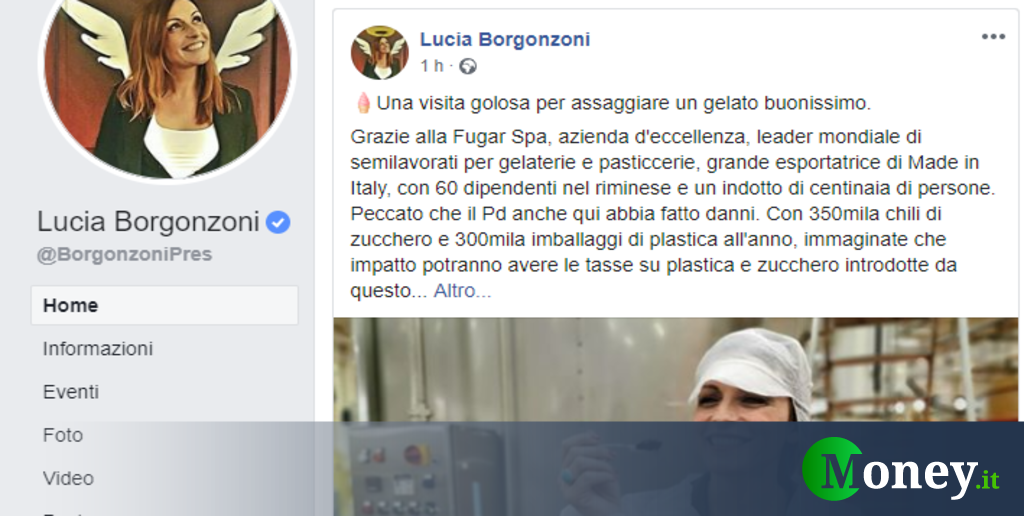Select the Home sidebar tab
Screen dimensions: 1024x516
[165, 305]
